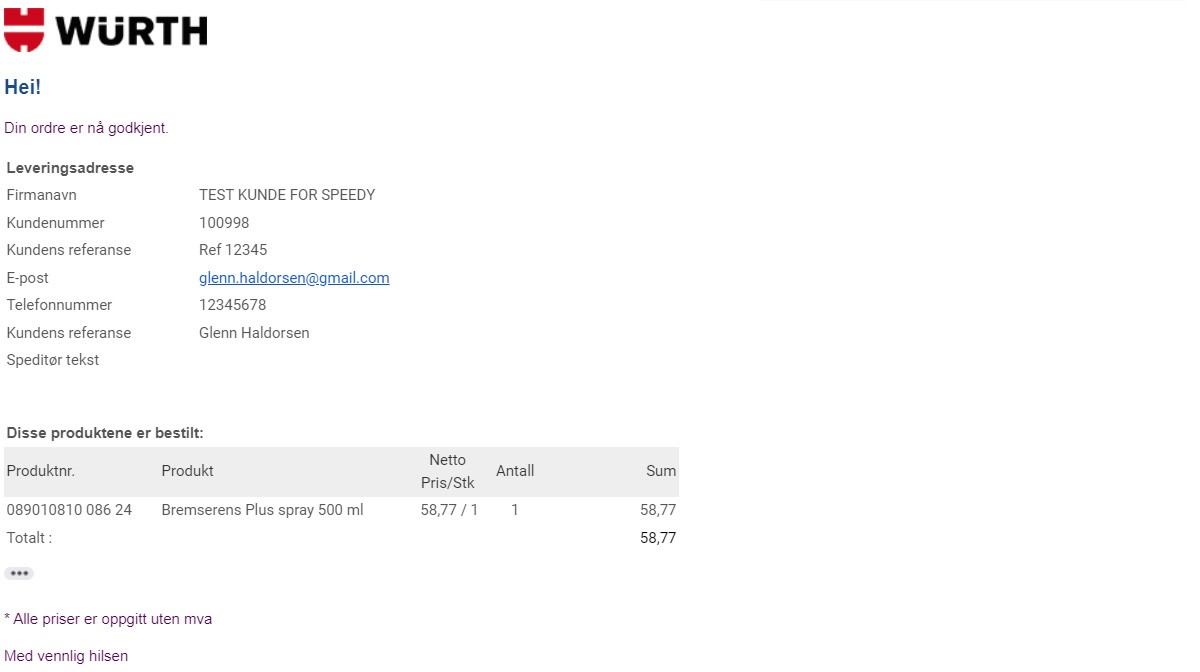Click the Bremserens Plus spray 500 ml product

(262, 510)
